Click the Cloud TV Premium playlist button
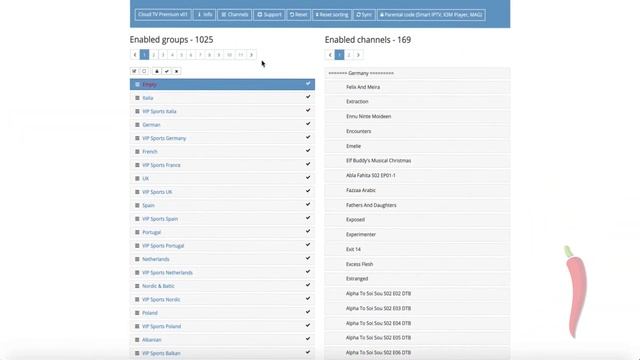Screen dimensions: 640x360 (x=163, y=15)
